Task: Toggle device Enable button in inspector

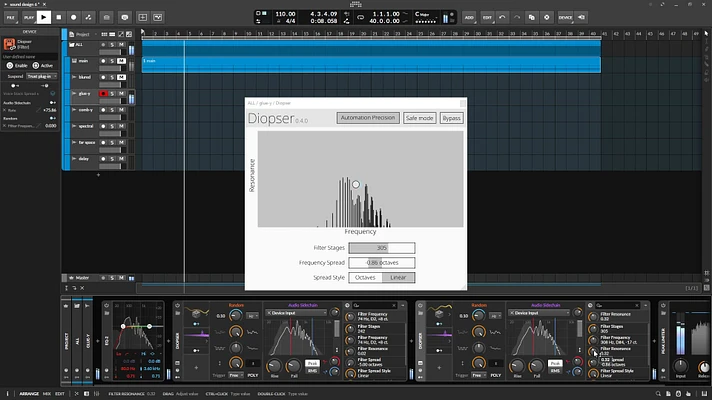Action: pos(17,66)
